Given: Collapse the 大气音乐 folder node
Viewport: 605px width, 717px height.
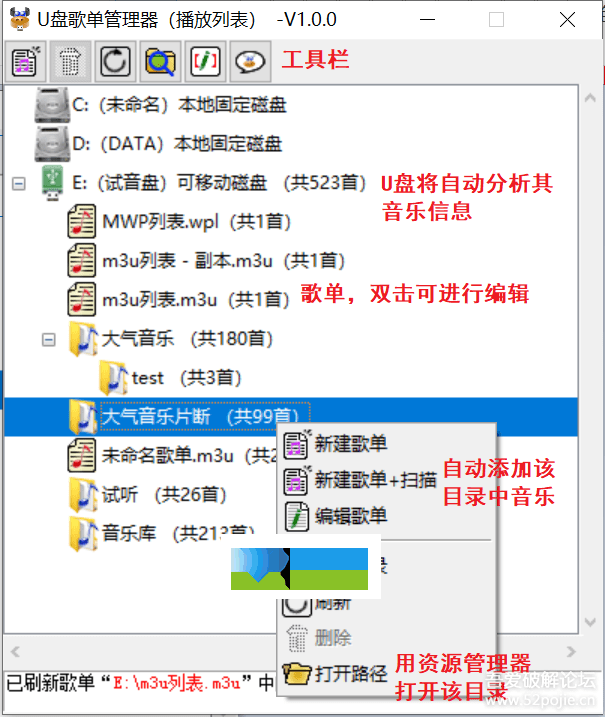Looking at the screenshot, I should [x=48, y=340].
